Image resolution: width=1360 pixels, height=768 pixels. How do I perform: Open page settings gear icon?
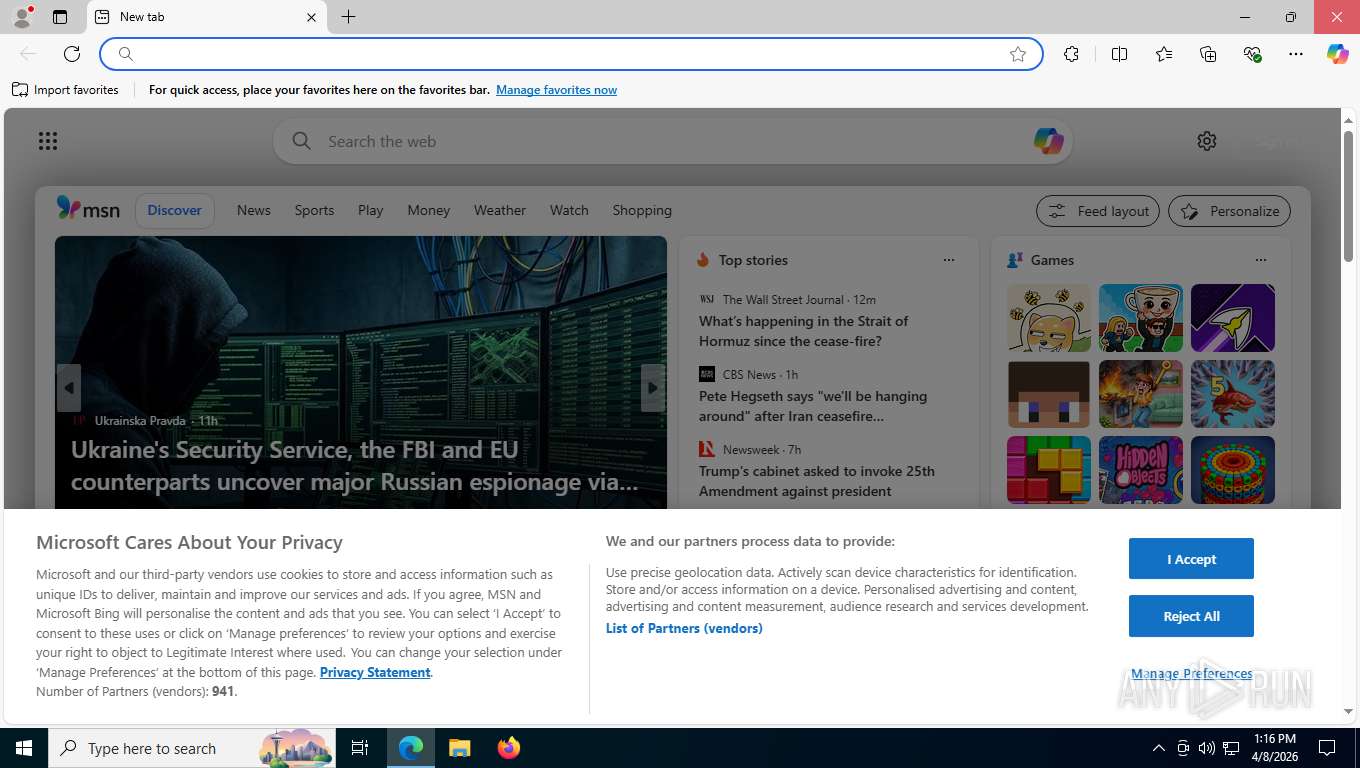1207,141
